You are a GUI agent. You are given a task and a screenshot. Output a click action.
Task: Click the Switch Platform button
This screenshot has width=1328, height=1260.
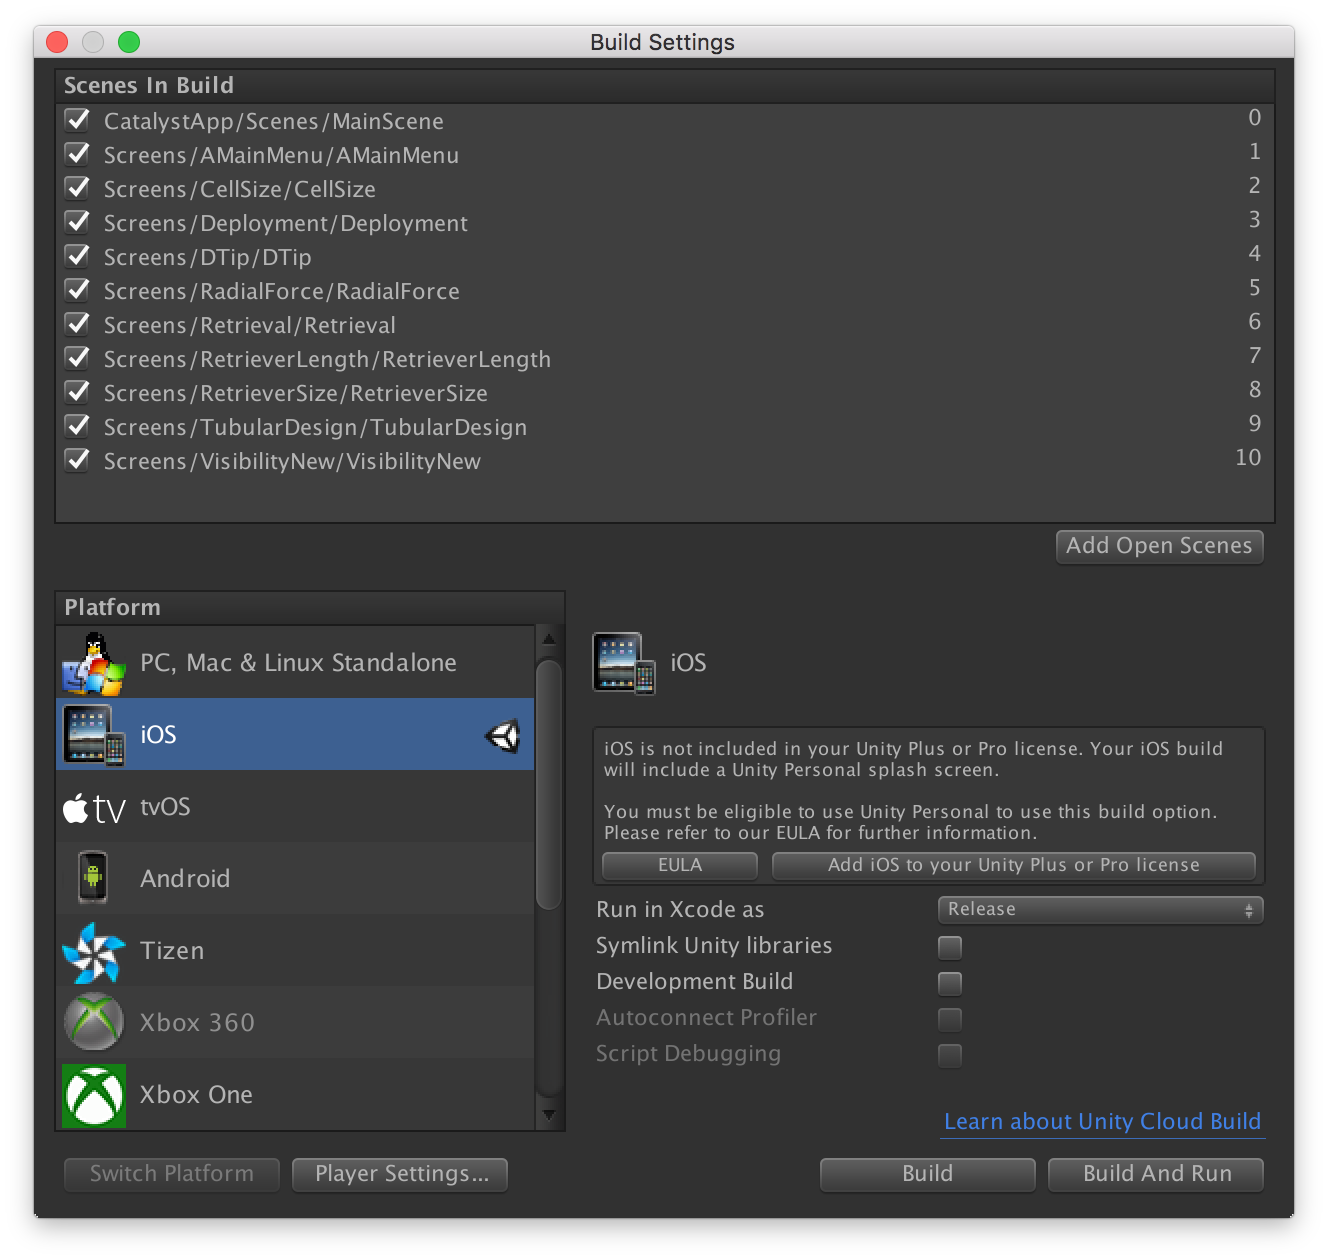[x=172, y=1174]
